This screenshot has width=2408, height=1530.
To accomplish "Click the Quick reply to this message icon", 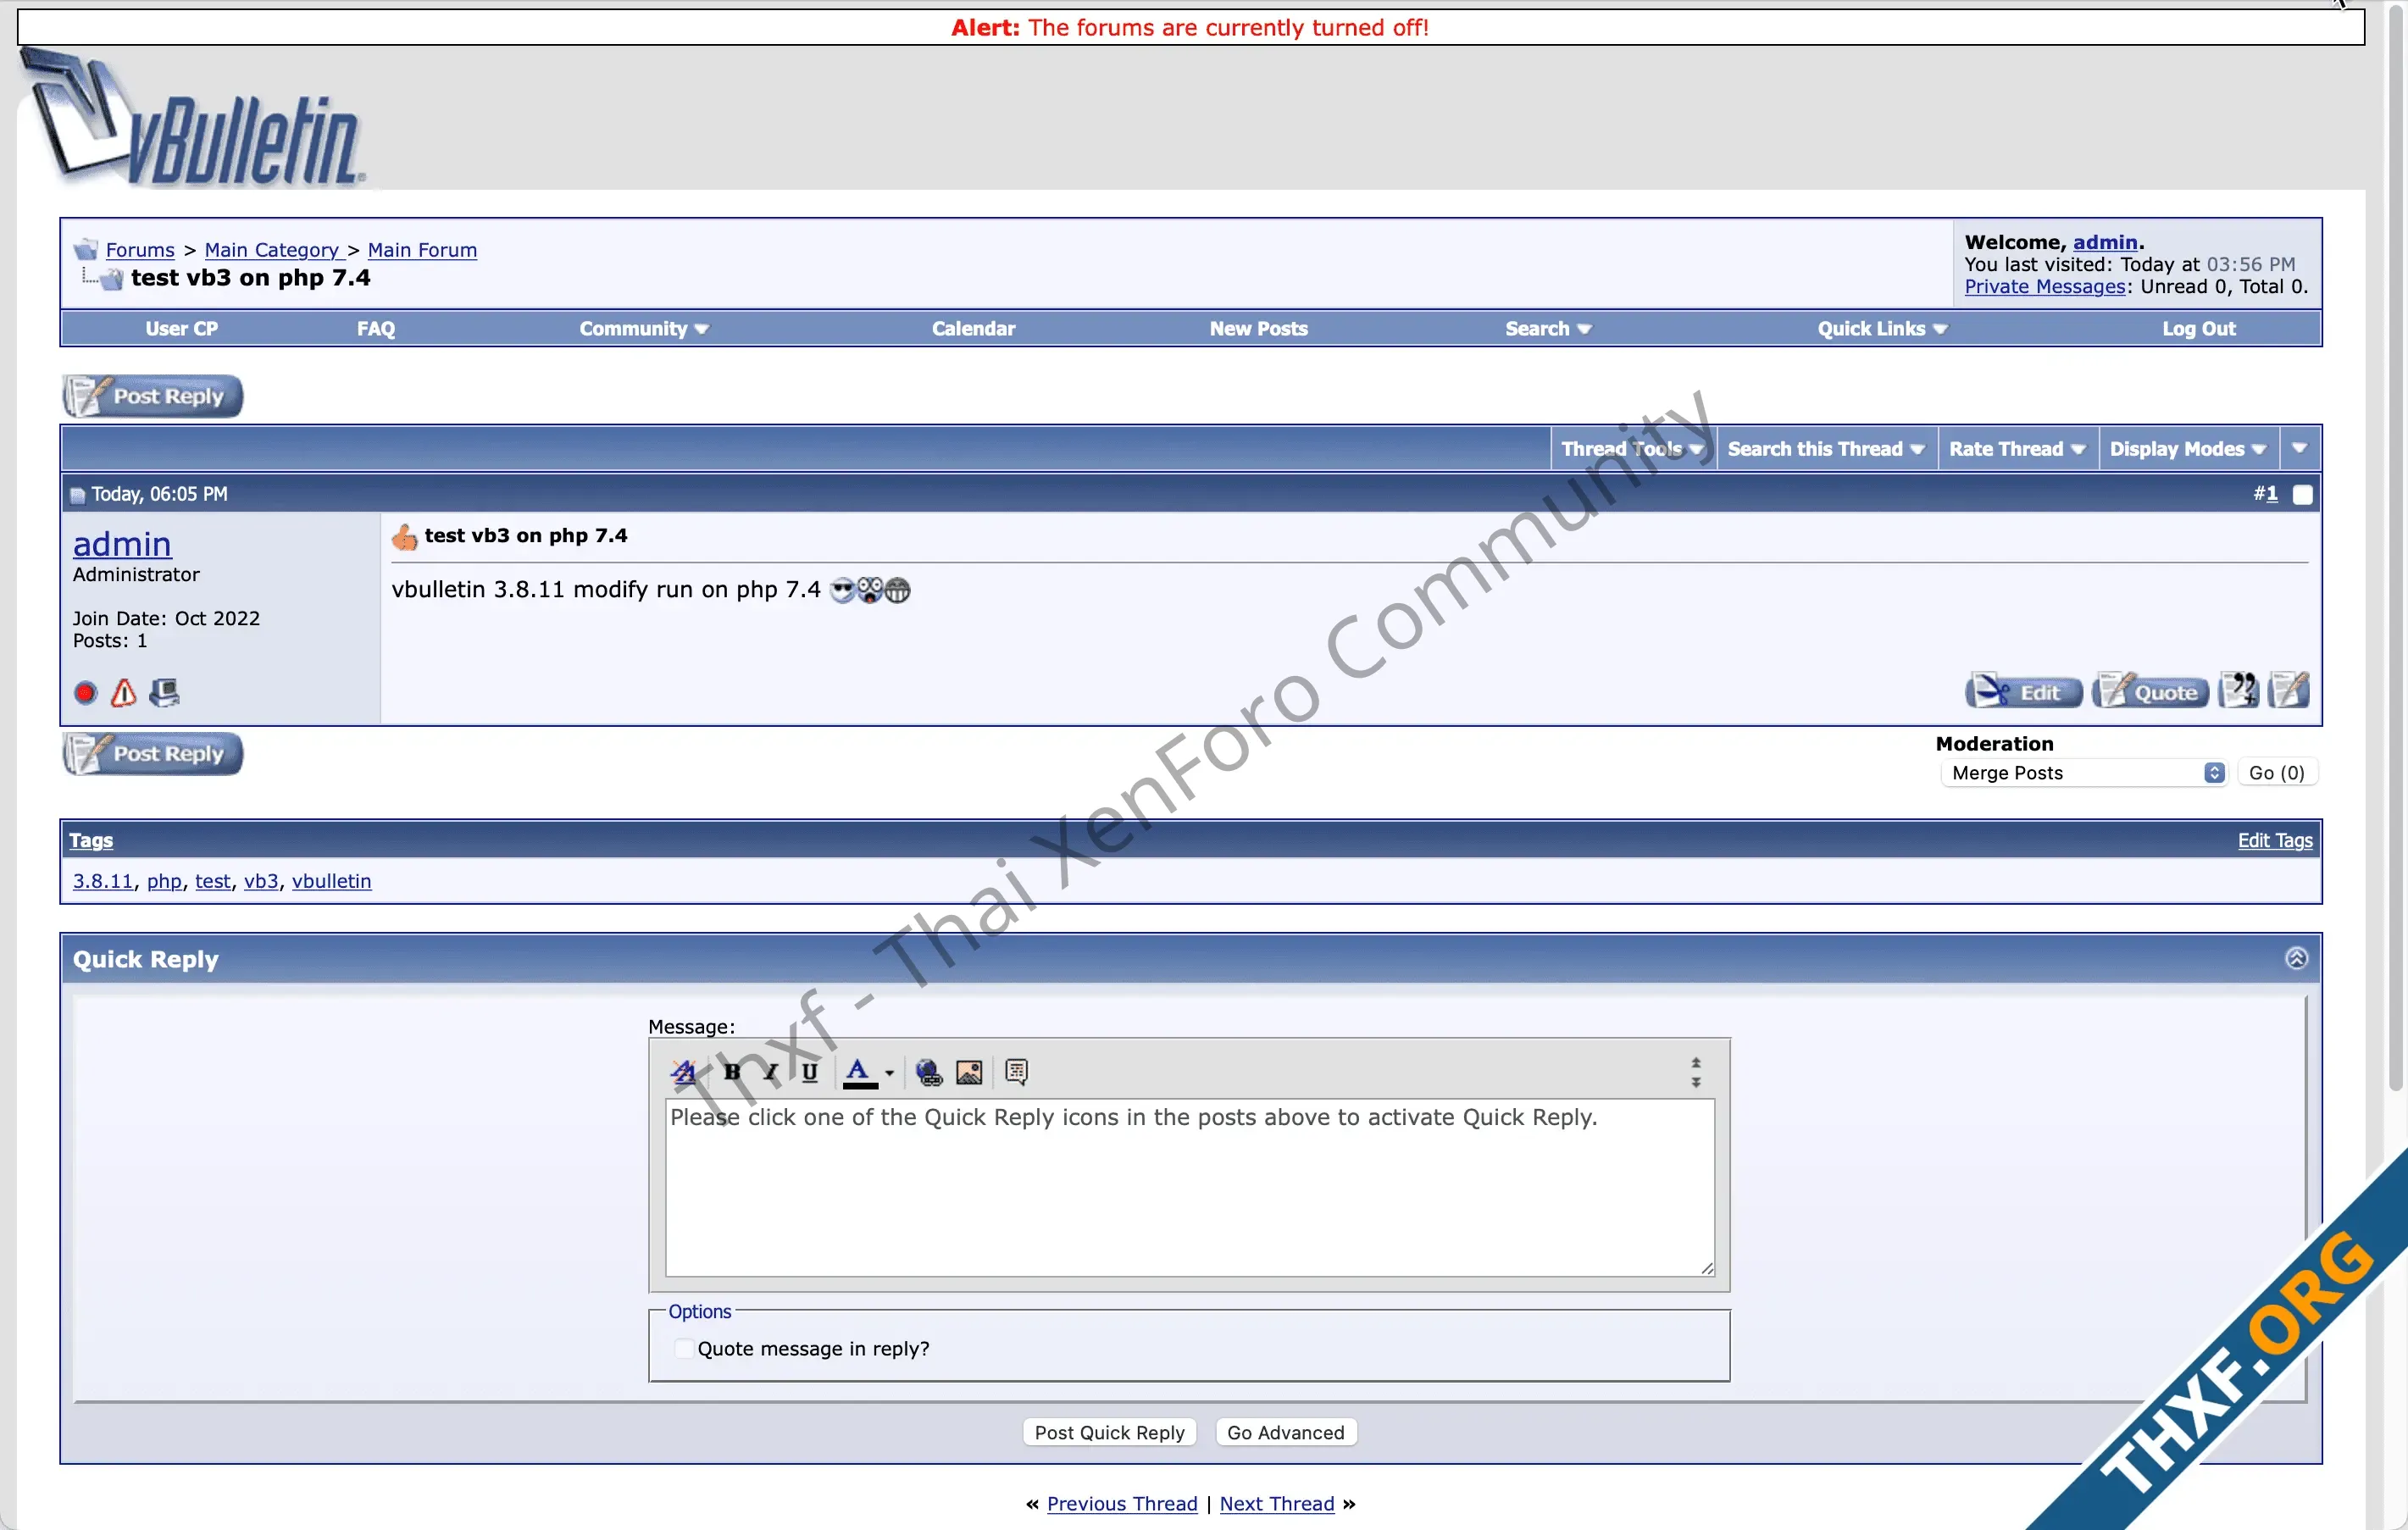I will (x=2289, y=690).
